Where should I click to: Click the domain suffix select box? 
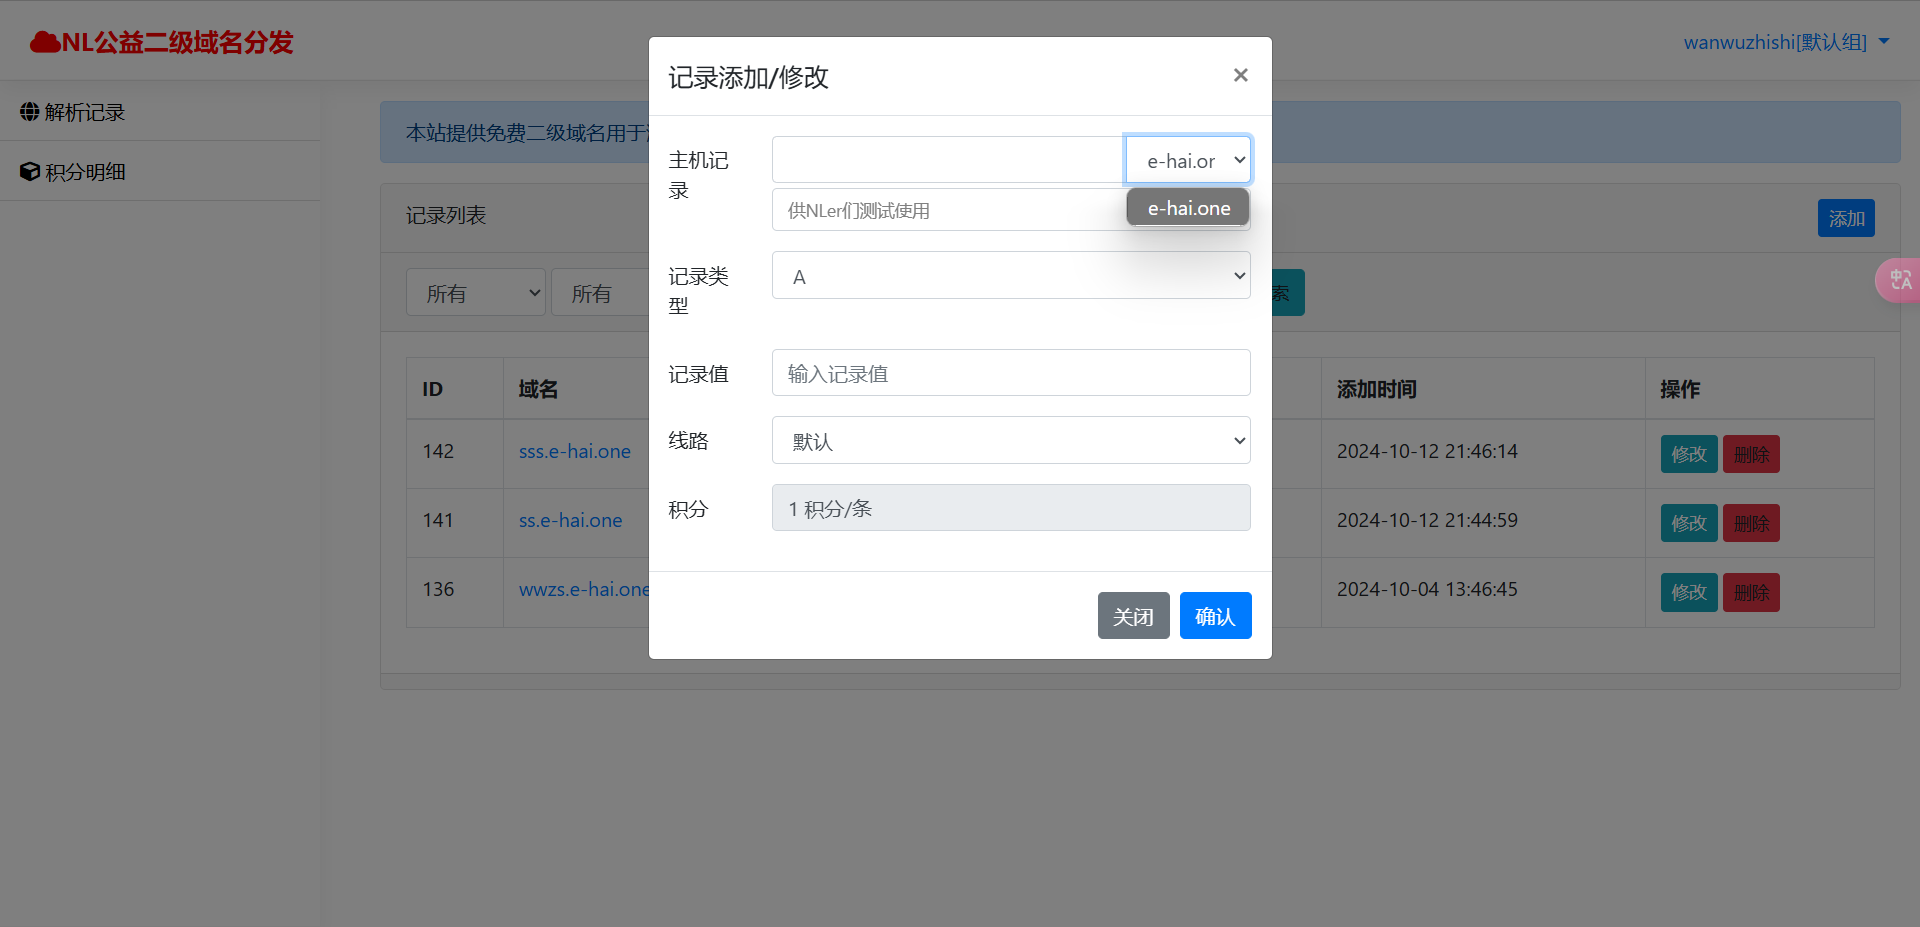[x=1188, y=160]
